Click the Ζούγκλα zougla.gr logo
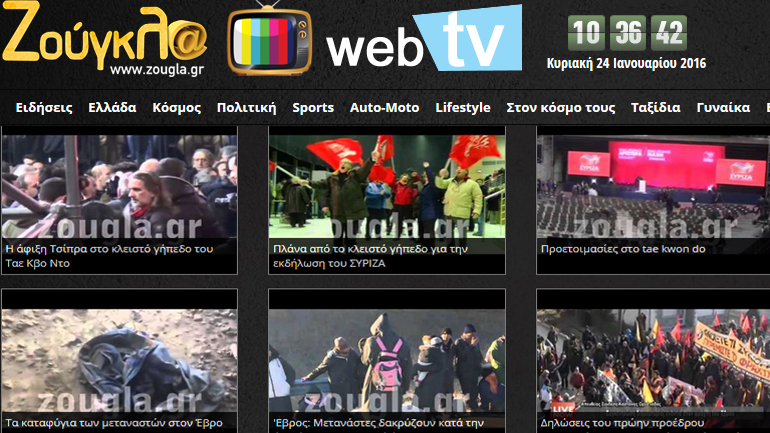770x433 pixels. point(105,39)
